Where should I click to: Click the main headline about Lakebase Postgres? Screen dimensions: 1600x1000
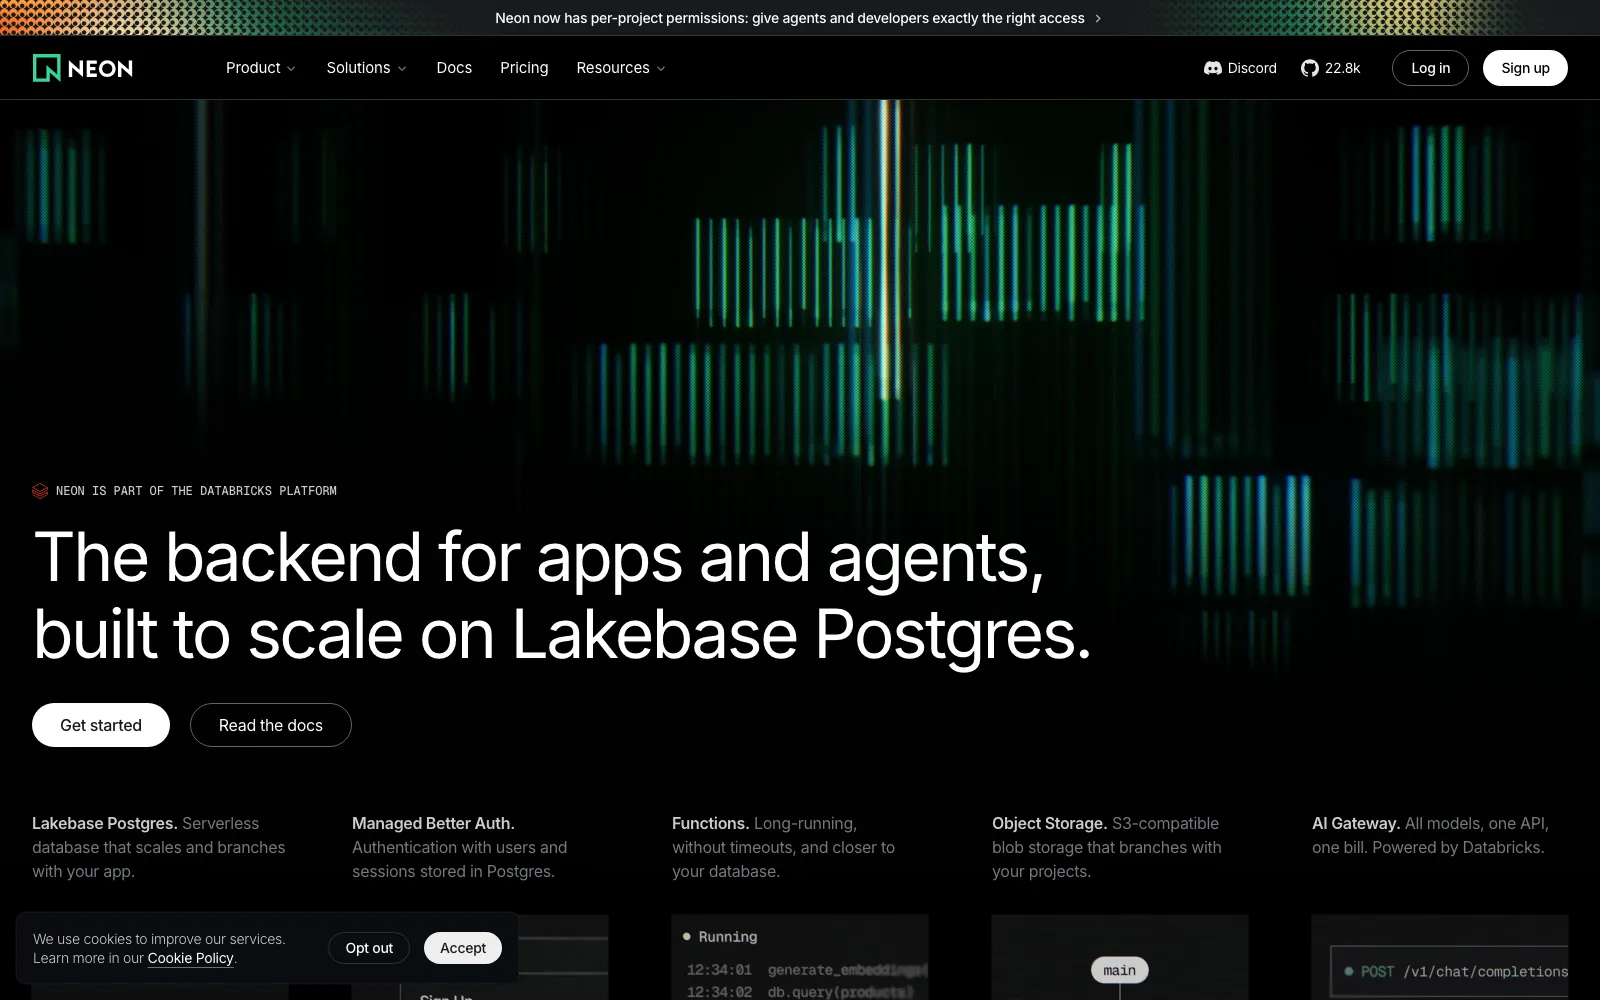563,595
